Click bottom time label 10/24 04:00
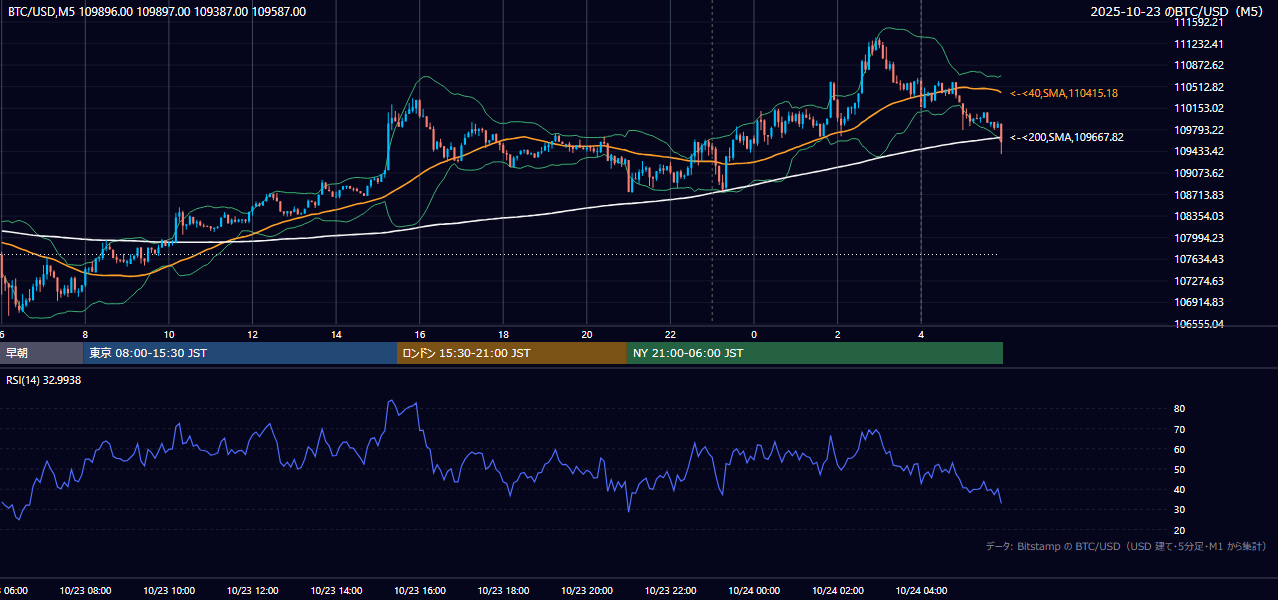1278x600 pixels. point(921,591)
